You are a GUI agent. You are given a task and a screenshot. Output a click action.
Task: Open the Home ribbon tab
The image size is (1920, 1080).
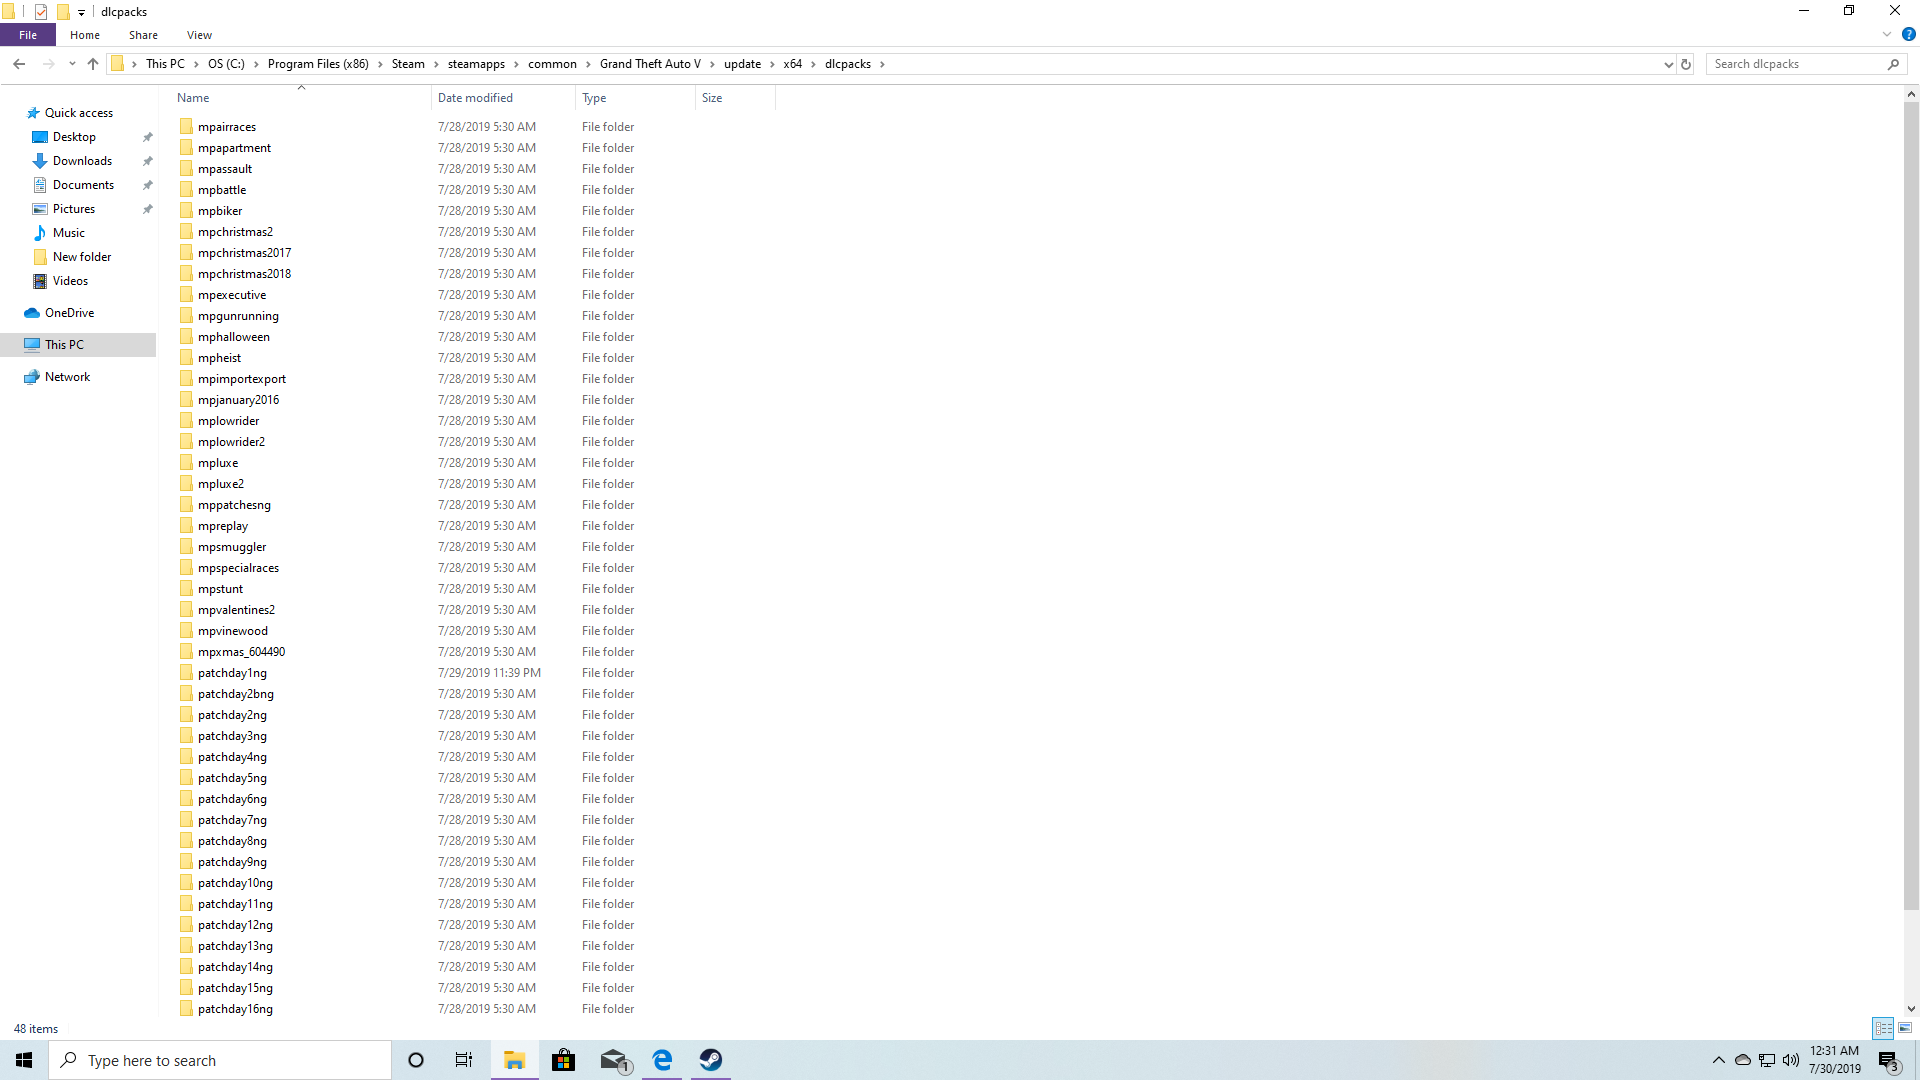click(x=85, y=35)
